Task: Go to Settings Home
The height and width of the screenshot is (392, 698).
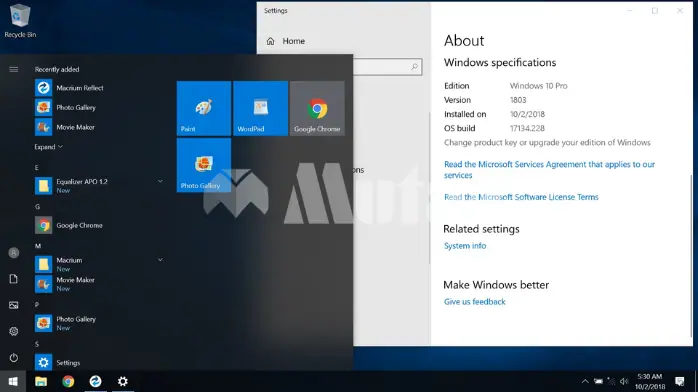Action: pos(285,41)
